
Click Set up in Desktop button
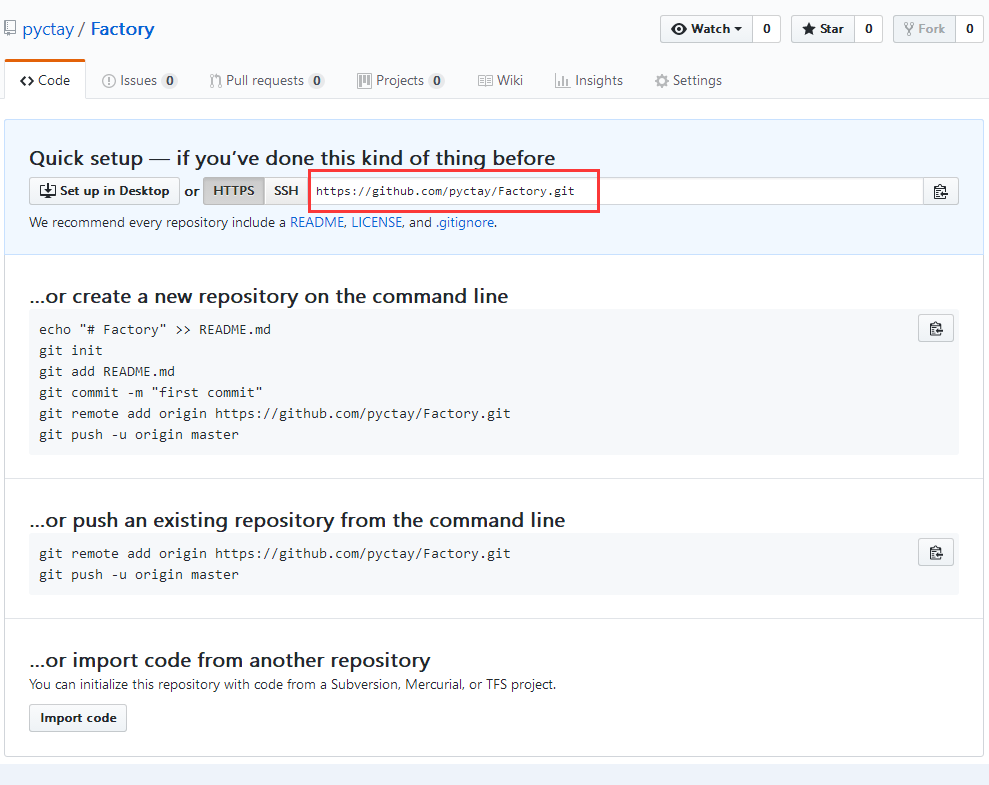104,191
